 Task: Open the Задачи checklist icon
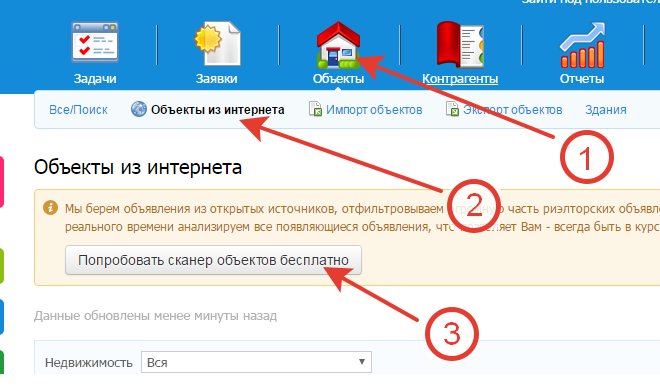coord(95,43)
